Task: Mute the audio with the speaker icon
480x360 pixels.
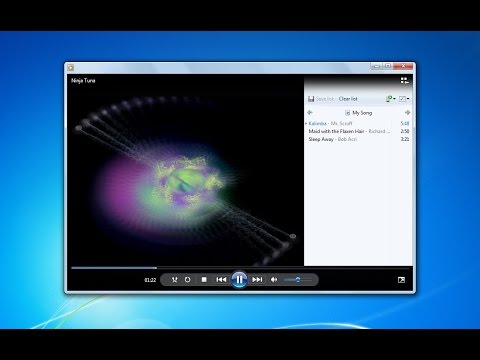Action: point(274,280)
